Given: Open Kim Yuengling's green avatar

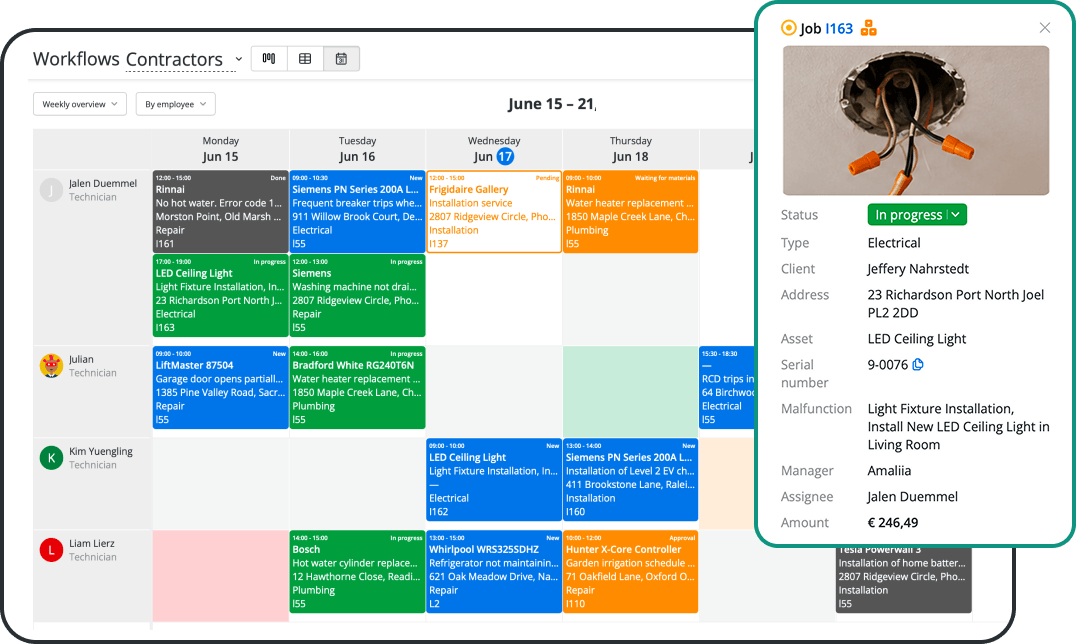Looking at the screenshot, I should (51, 458).
